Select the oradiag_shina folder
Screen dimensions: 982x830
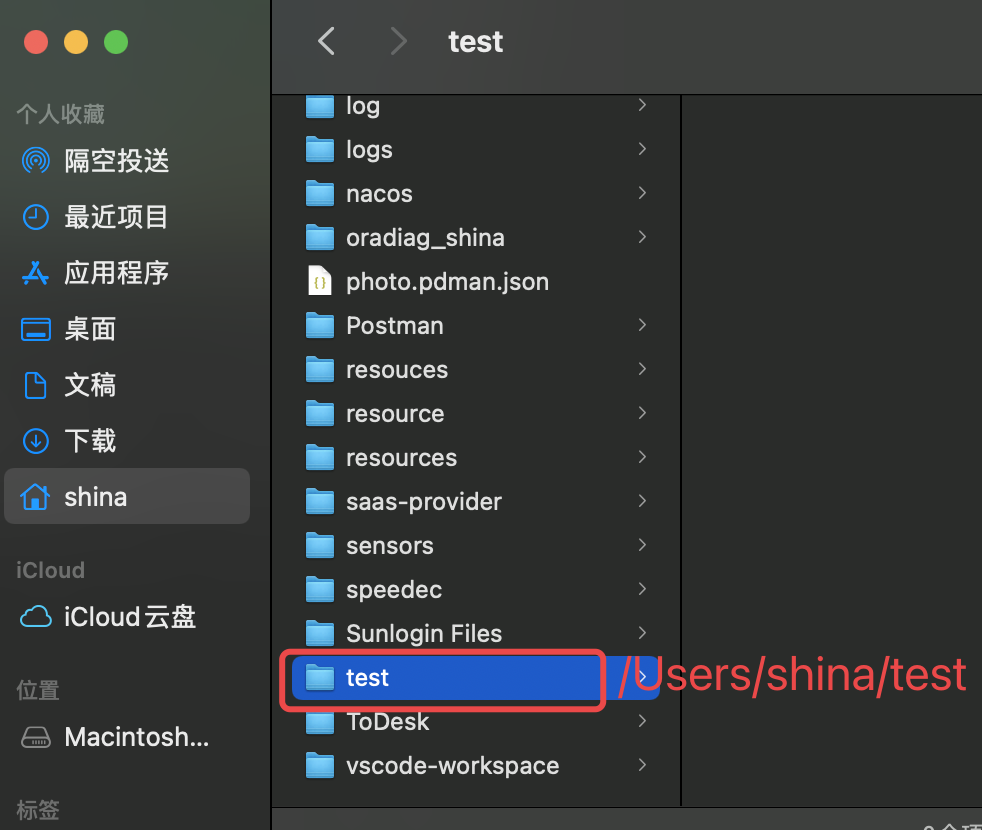476,237
